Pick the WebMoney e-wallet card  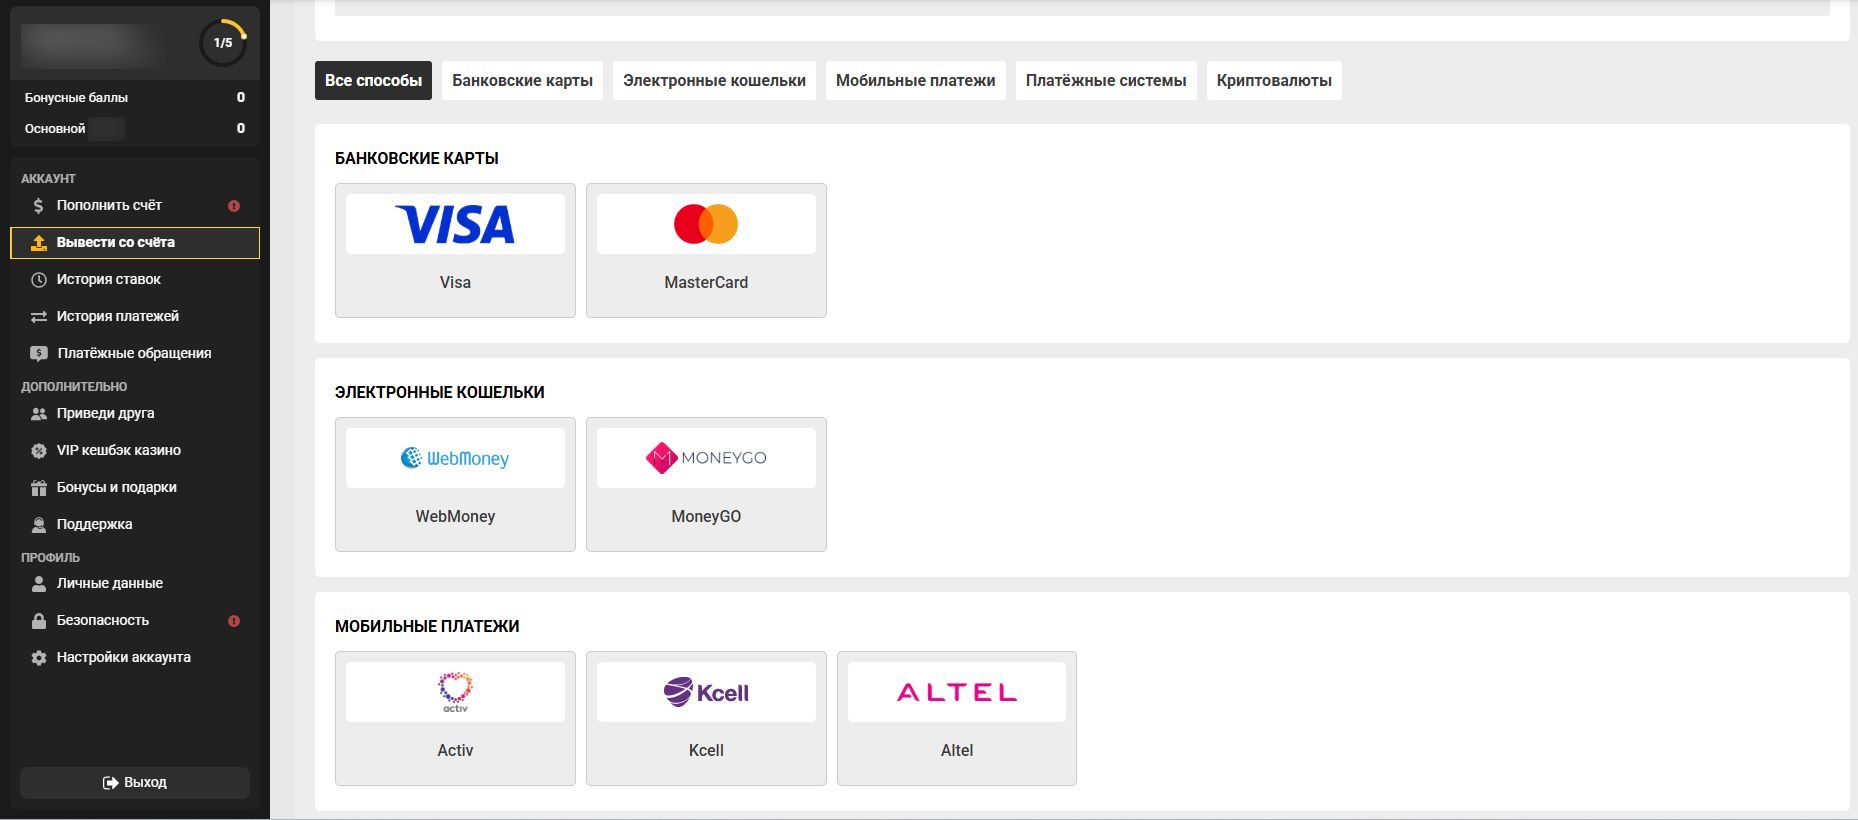tap(455, 484)
